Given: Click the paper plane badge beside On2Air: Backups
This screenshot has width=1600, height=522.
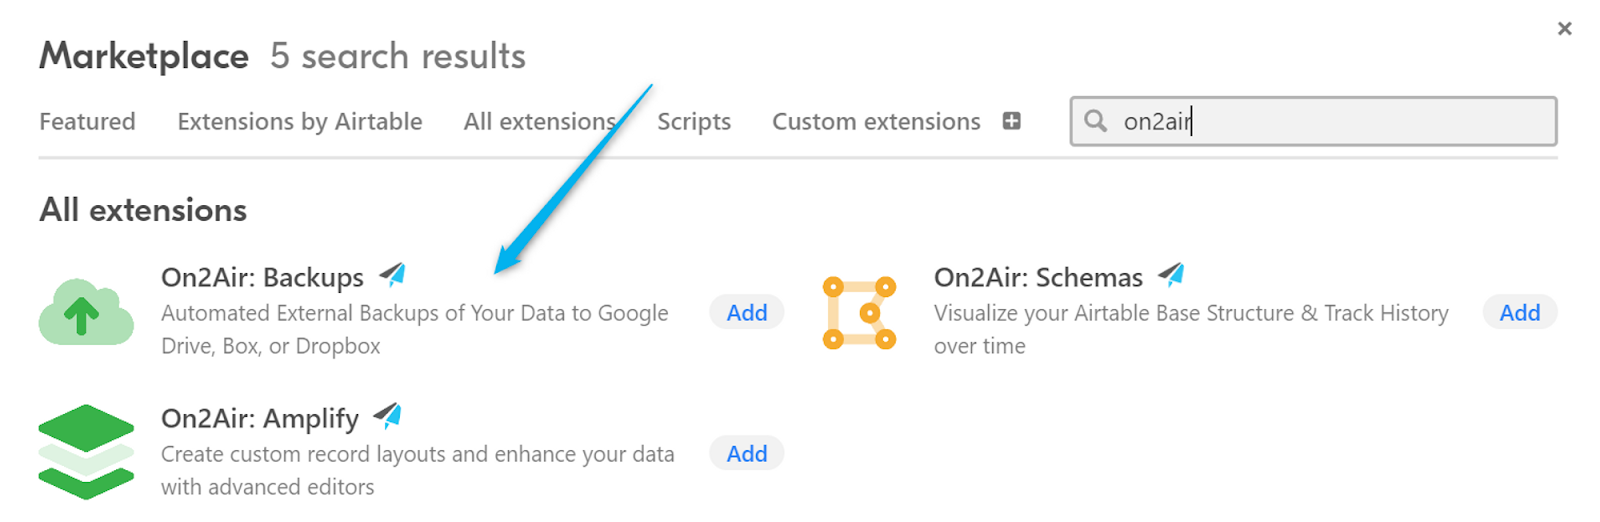Looking at the screenshot, I should [x=393, y=274].
